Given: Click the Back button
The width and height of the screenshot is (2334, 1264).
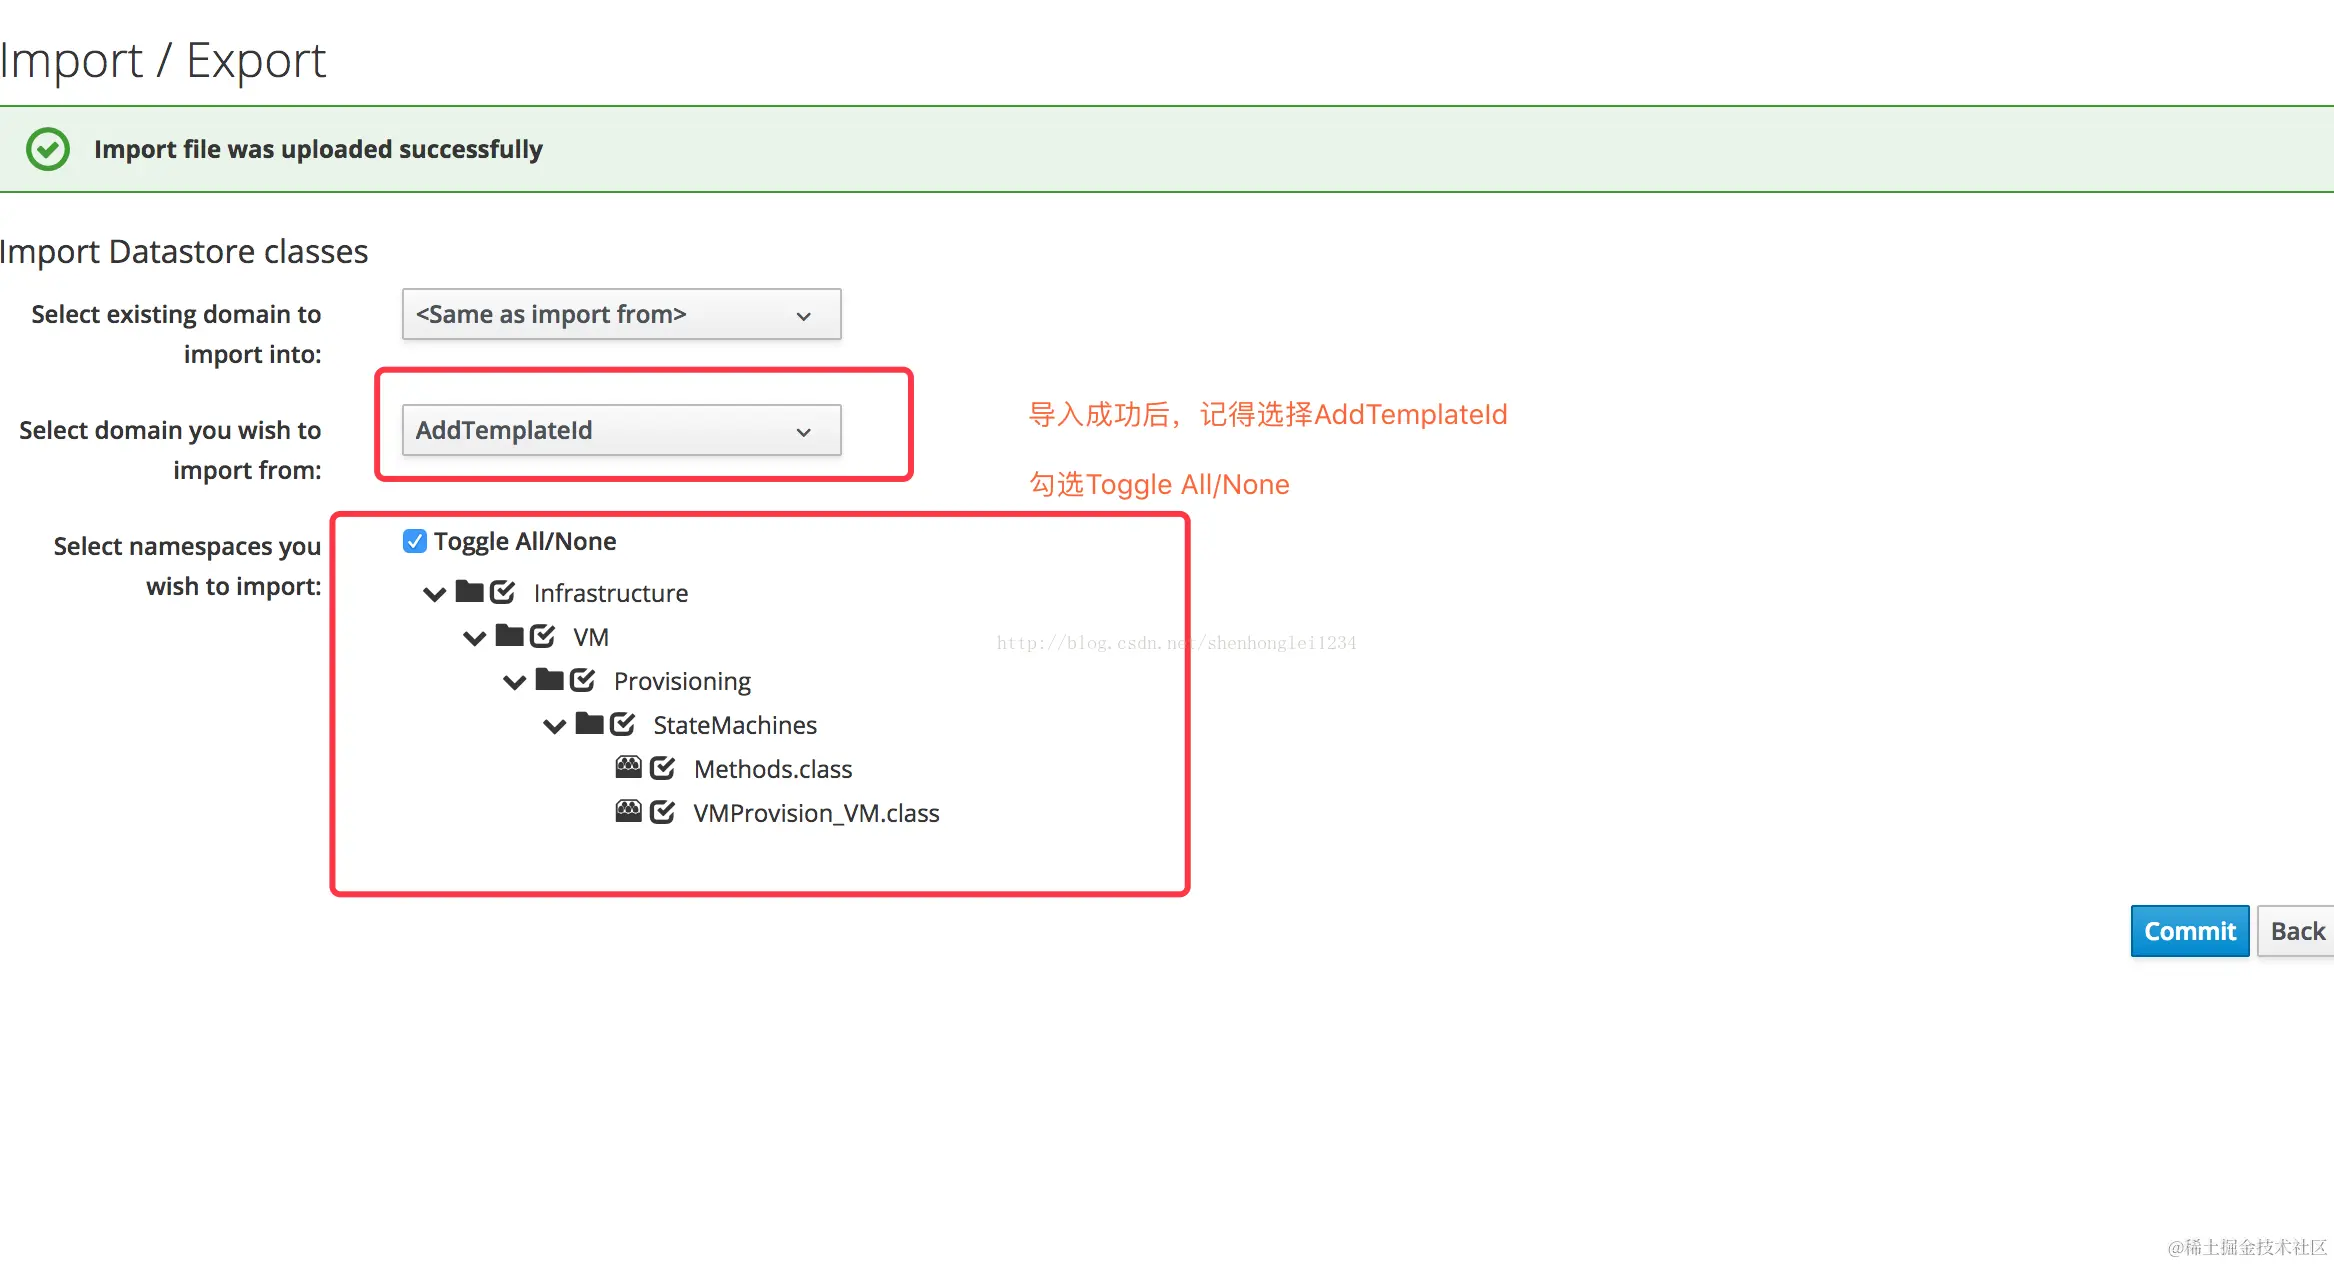Looking at the screenshot, I should (x=2296, y=931).
